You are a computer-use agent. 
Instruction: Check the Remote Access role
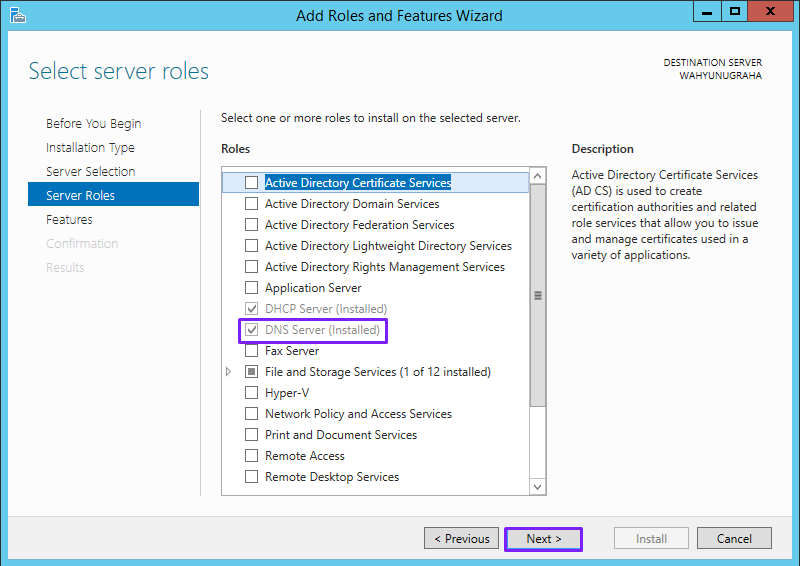252,455
